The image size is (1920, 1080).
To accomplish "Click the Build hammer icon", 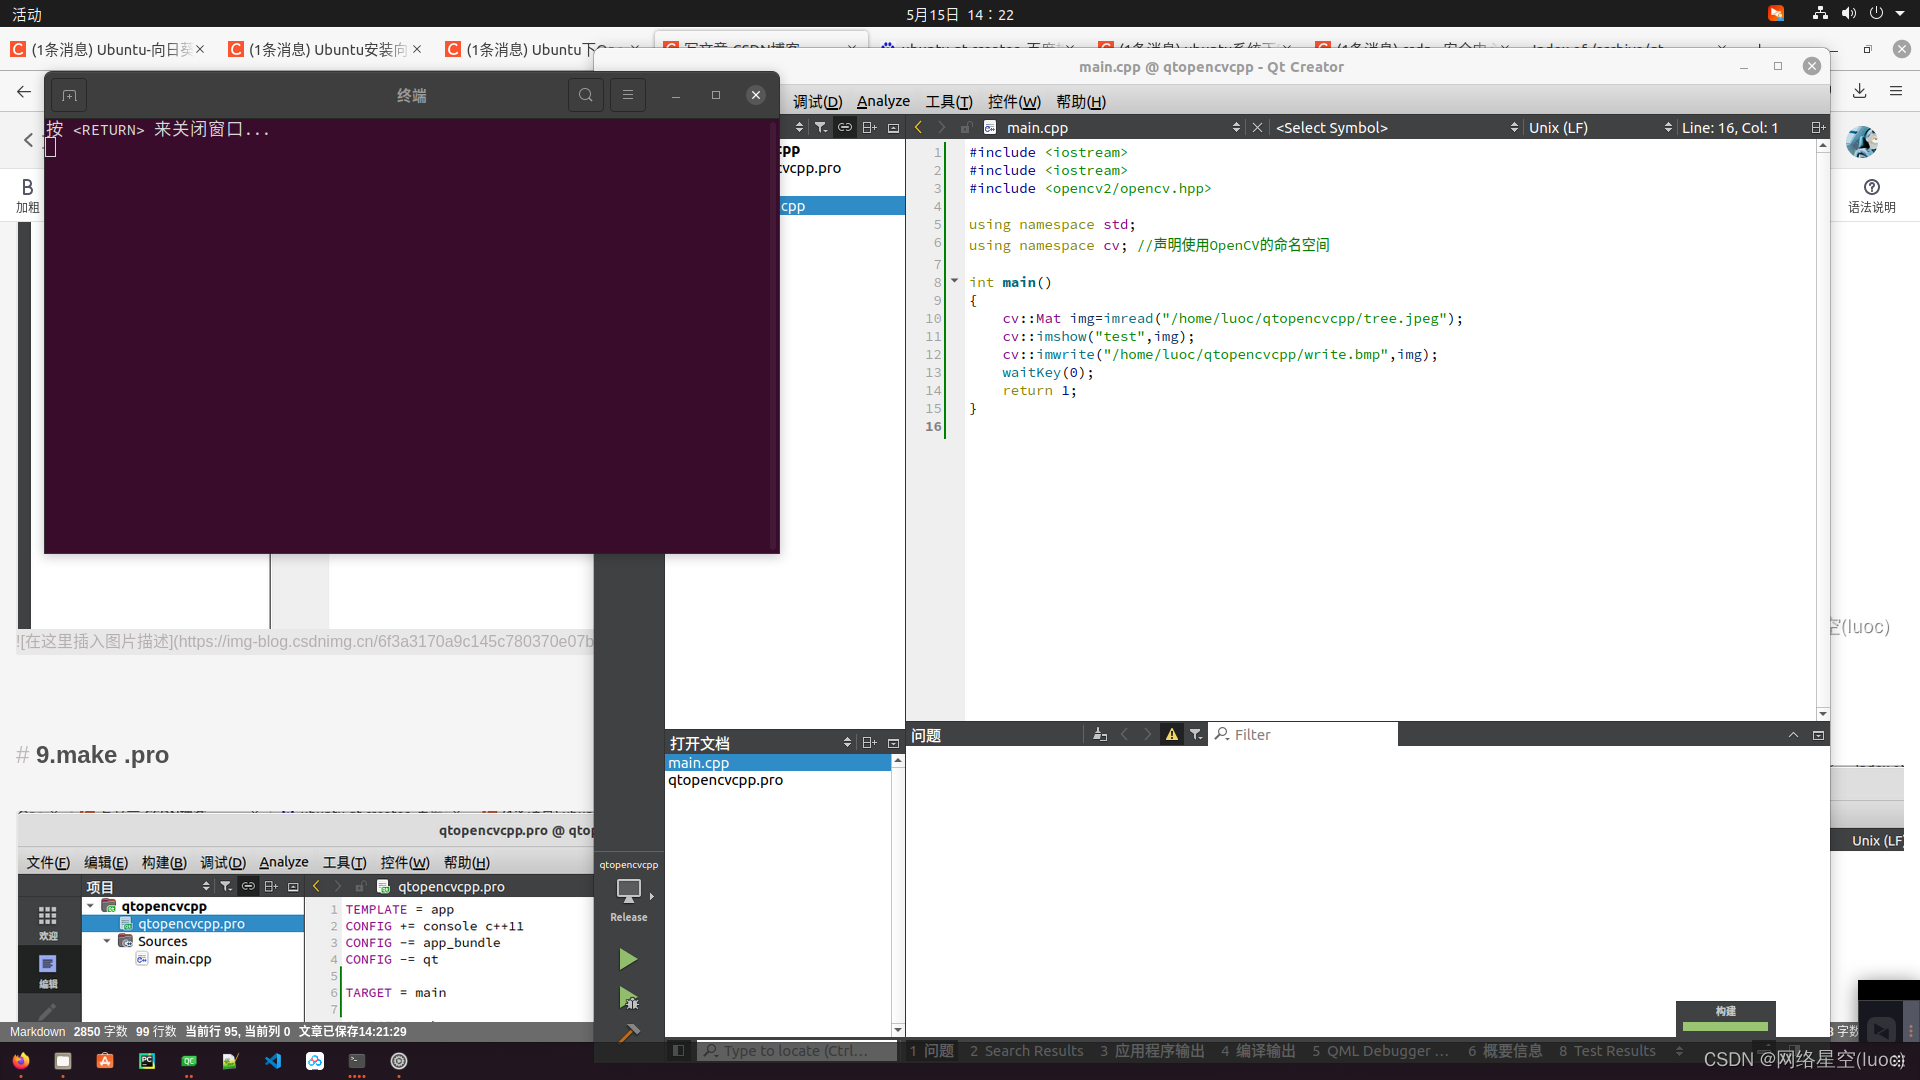I will (628, 1032).
